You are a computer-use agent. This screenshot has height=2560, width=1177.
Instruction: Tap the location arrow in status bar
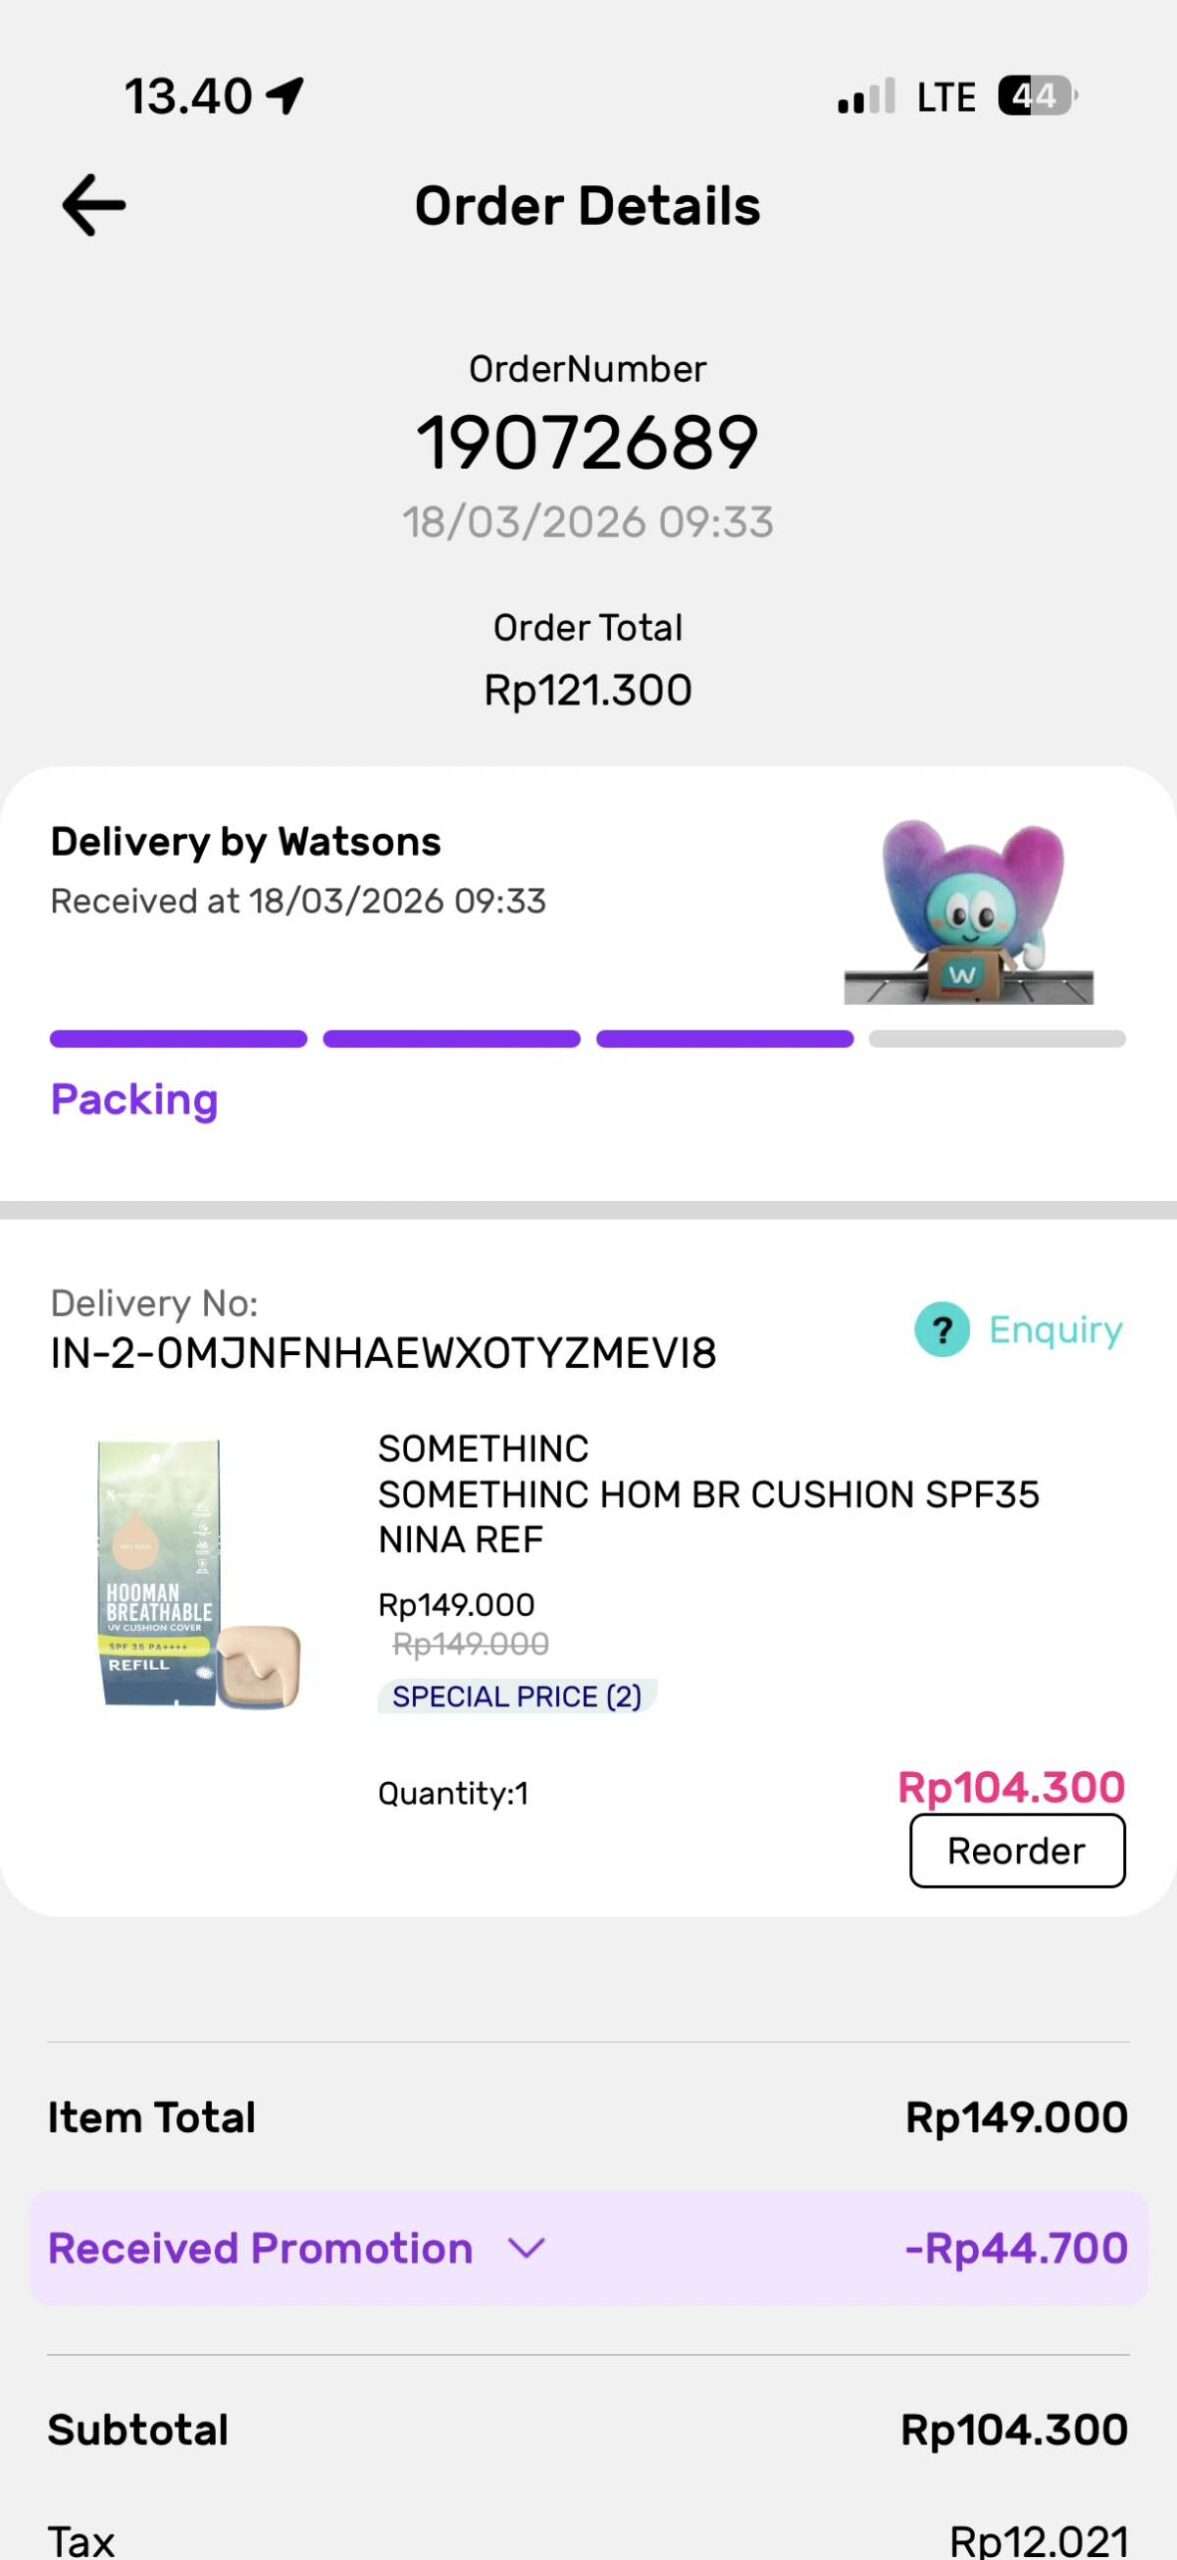(x=285, y=96)
